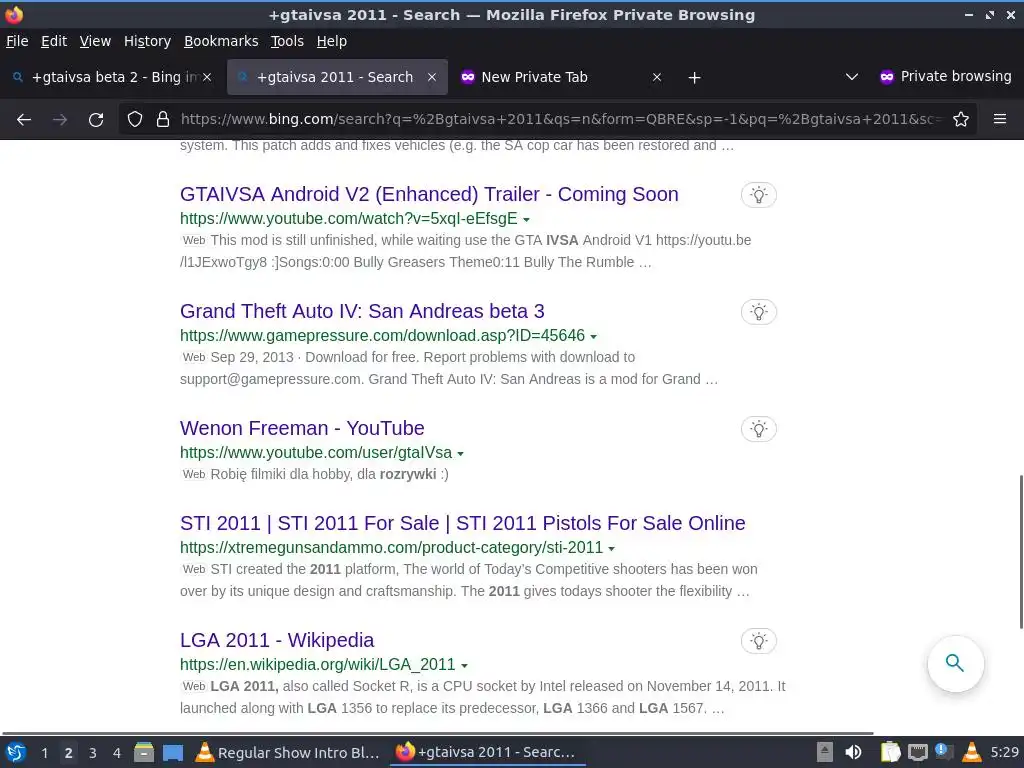Close the '+gtaivsa 2011 - Search' tab

tap(432, 77)
